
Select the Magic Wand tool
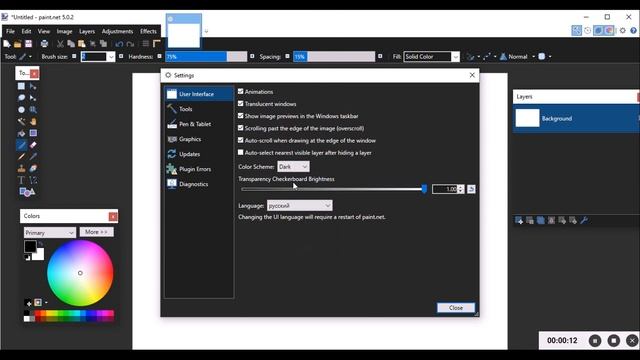(x=21, y=122)
